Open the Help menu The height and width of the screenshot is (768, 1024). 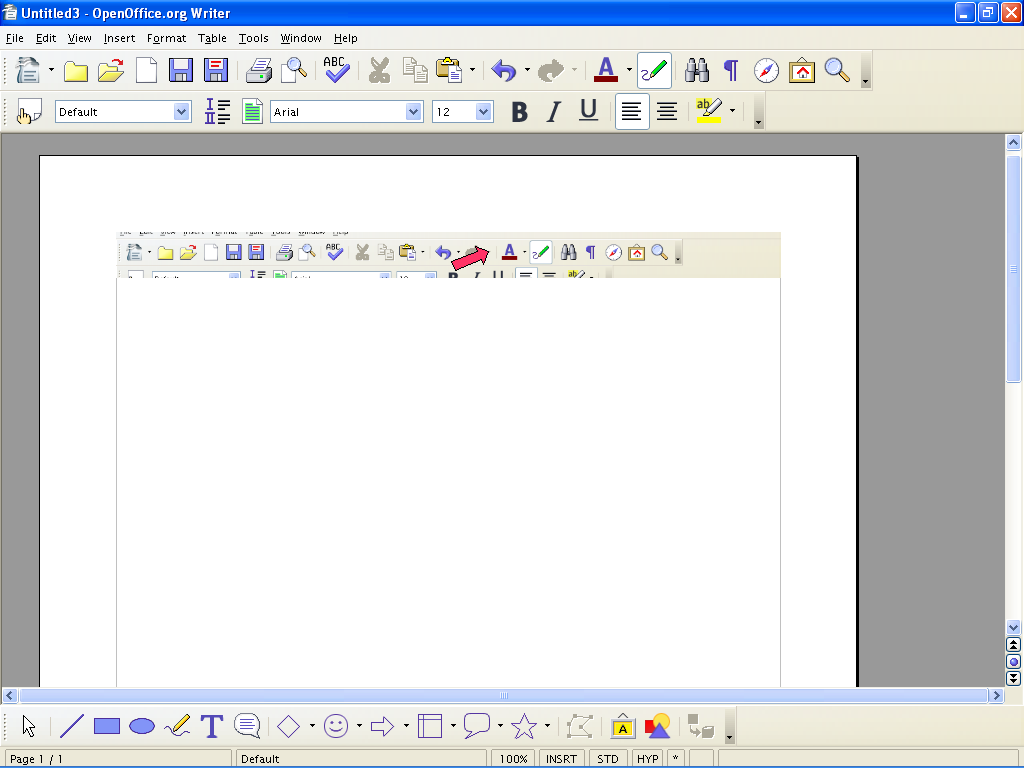tap(345, 38)
